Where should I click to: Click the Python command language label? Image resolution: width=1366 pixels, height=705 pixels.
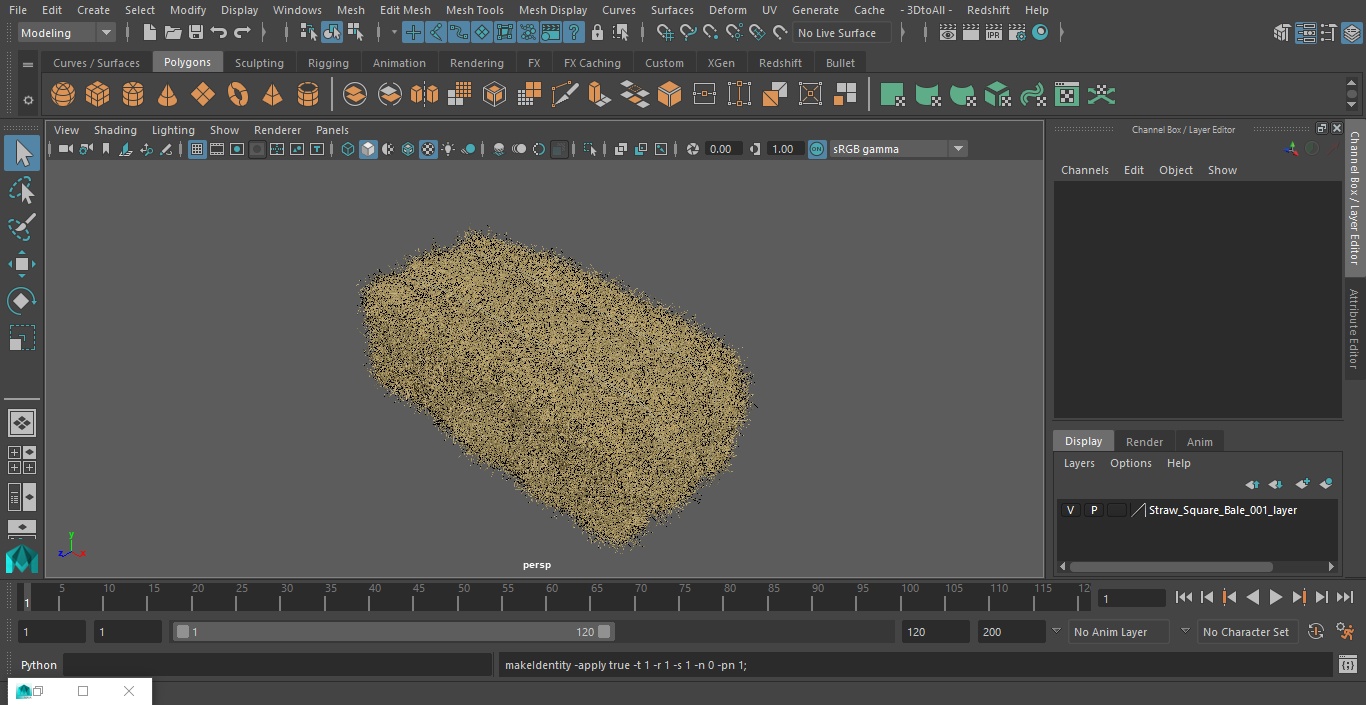[39, 665]
